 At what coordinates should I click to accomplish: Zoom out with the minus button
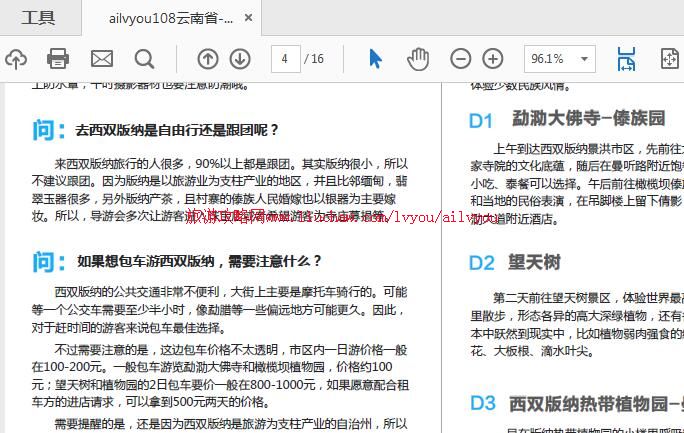point(461,59)
